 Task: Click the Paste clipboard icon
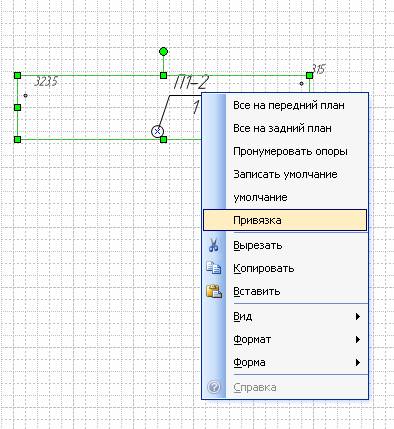click(214, 291)
